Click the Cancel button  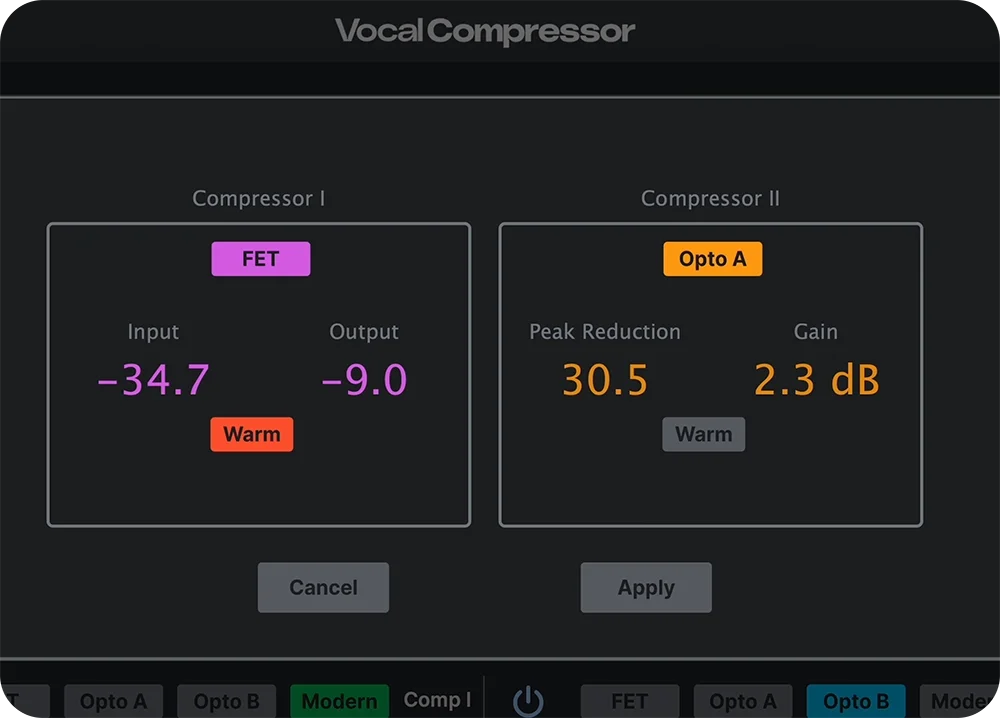coord(323,587)
